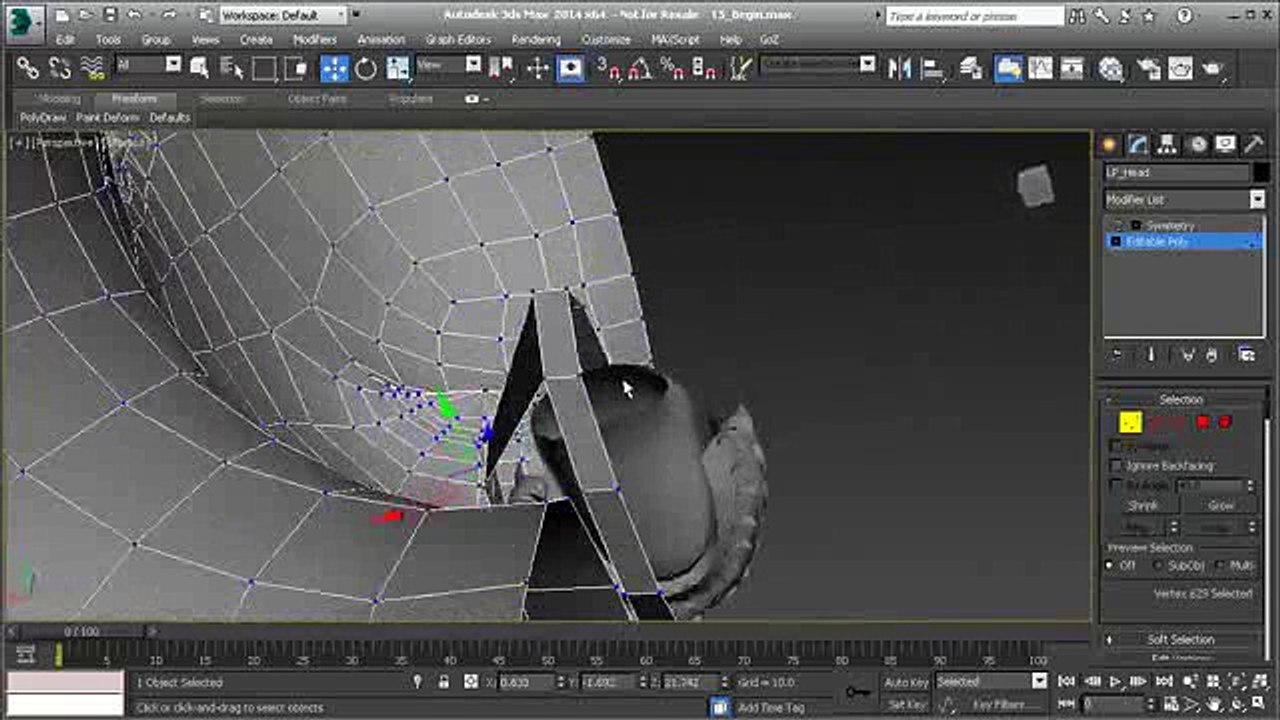This screenshot has height=720, width=1280.
Task: Toggle the Auto Key animation button
Action: [x=907, y=682]
